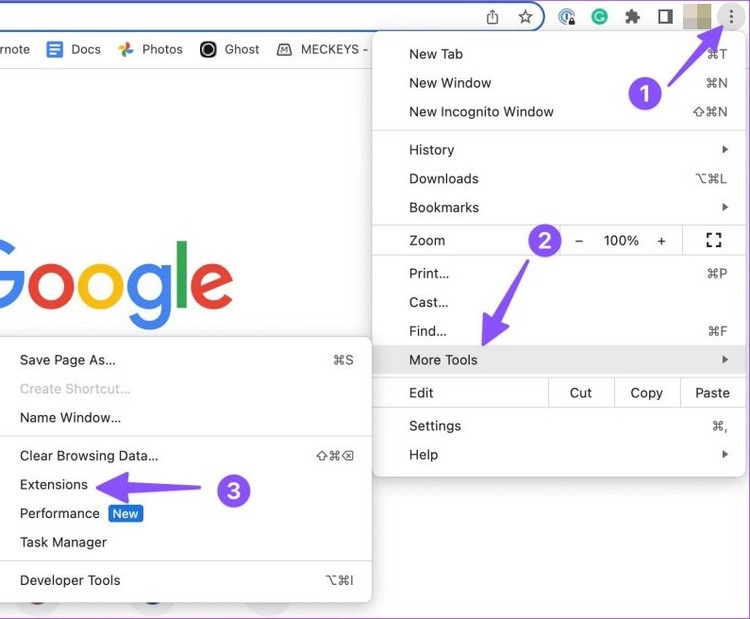Select Name Window... in submenu
The height and width of the screenshot is (619, 750).
(186, 418)
